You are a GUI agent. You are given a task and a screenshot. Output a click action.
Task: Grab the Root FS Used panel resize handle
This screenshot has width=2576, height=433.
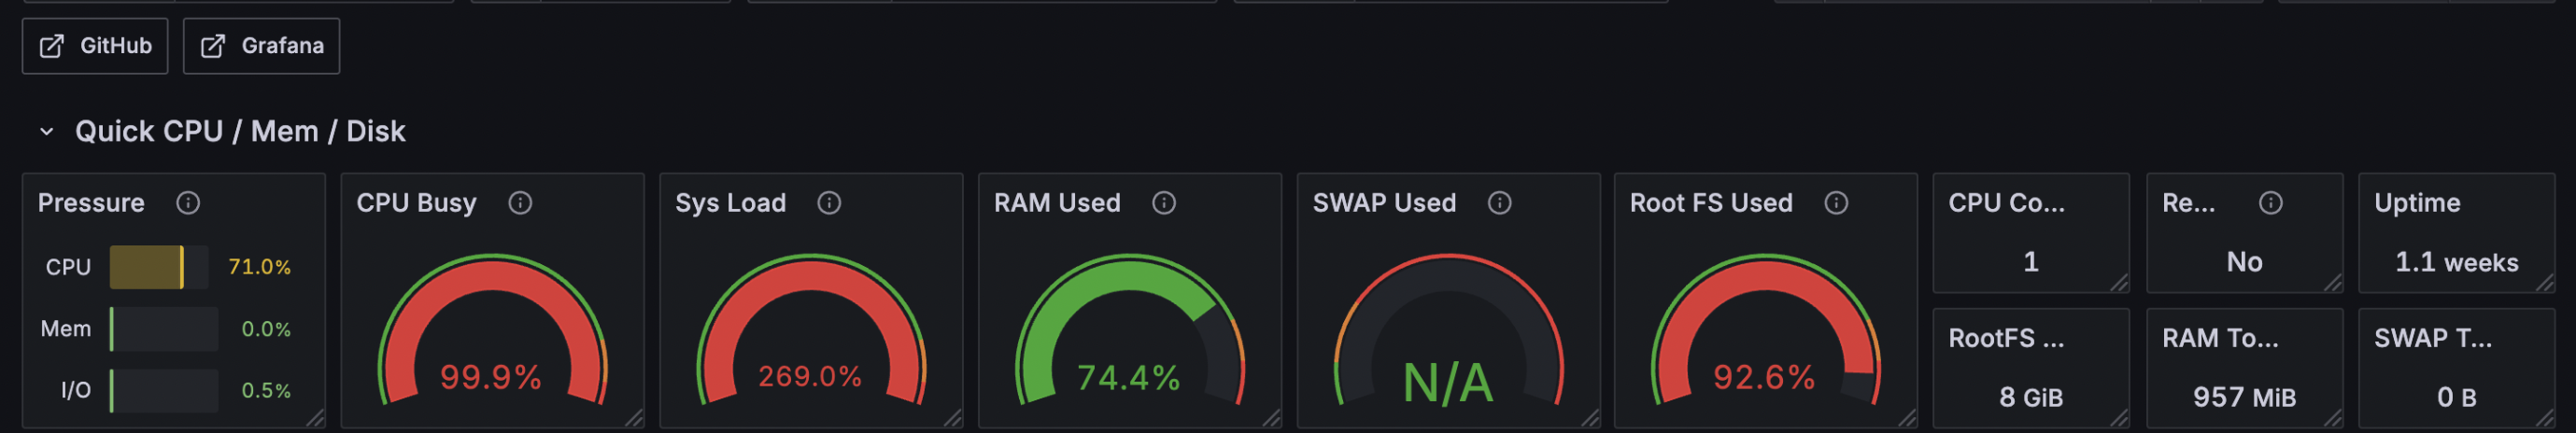(x=1909, y=418)
